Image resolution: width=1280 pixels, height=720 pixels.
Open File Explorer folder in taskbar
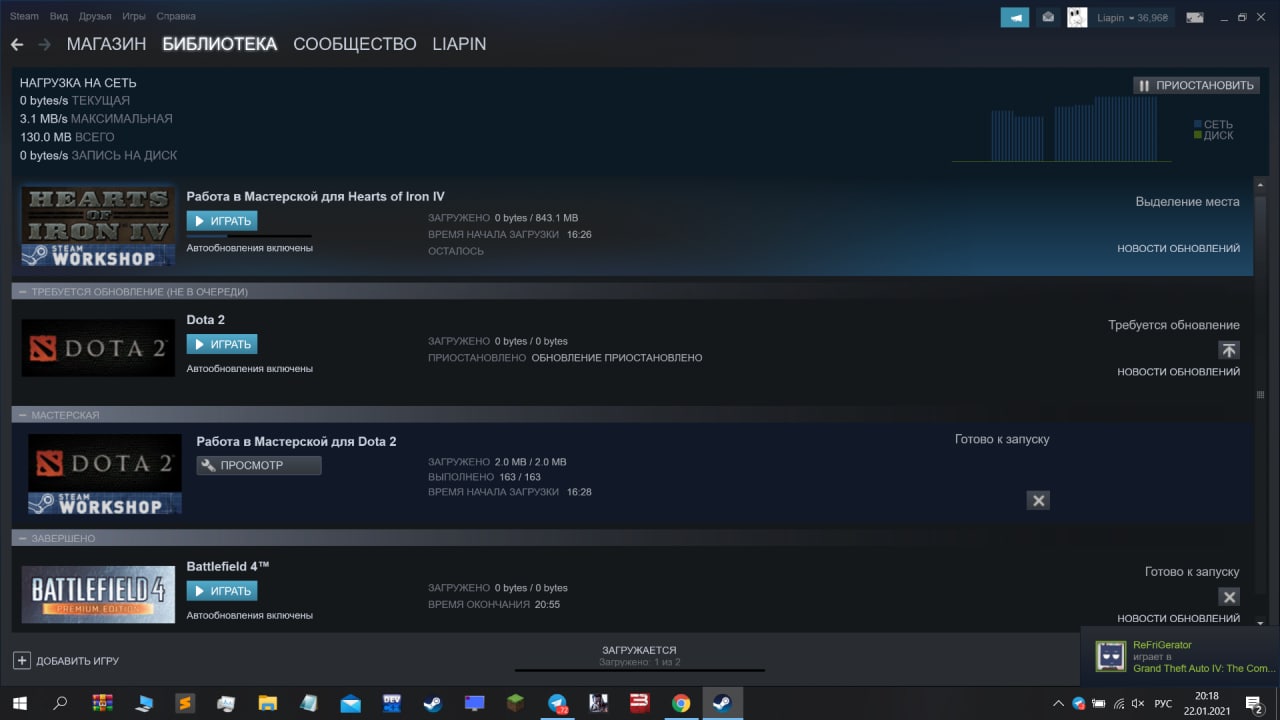[x=267, y=703]
